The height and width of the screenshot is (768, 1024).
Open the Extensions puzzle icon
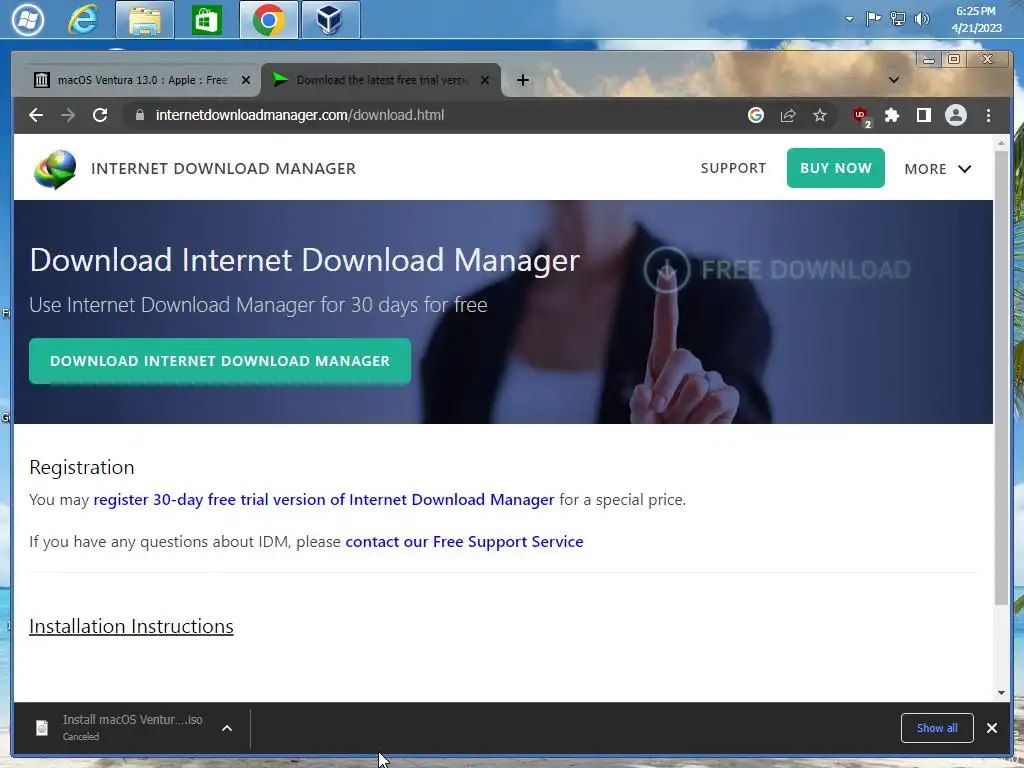coord(891,116)
